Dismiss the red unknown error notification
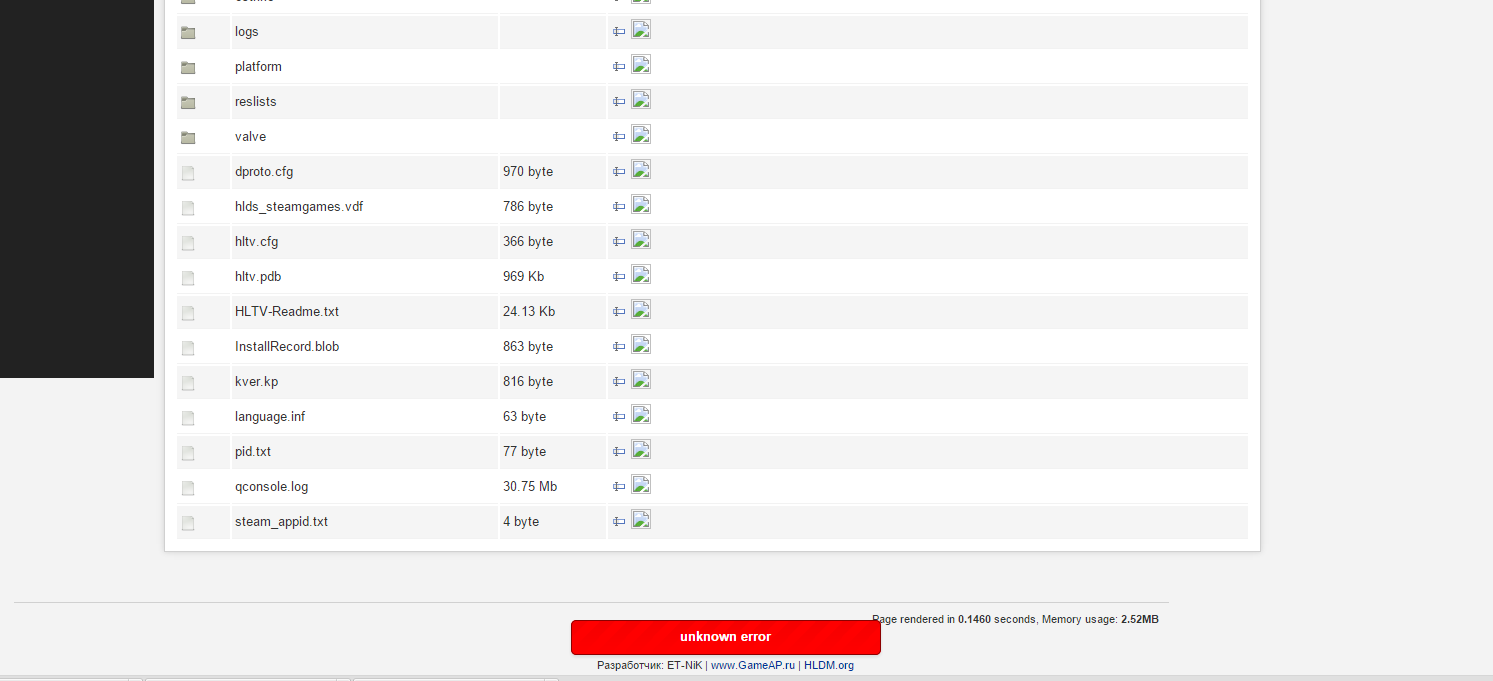This screenshot has width=1493, height=681. [x=725, y=637]
